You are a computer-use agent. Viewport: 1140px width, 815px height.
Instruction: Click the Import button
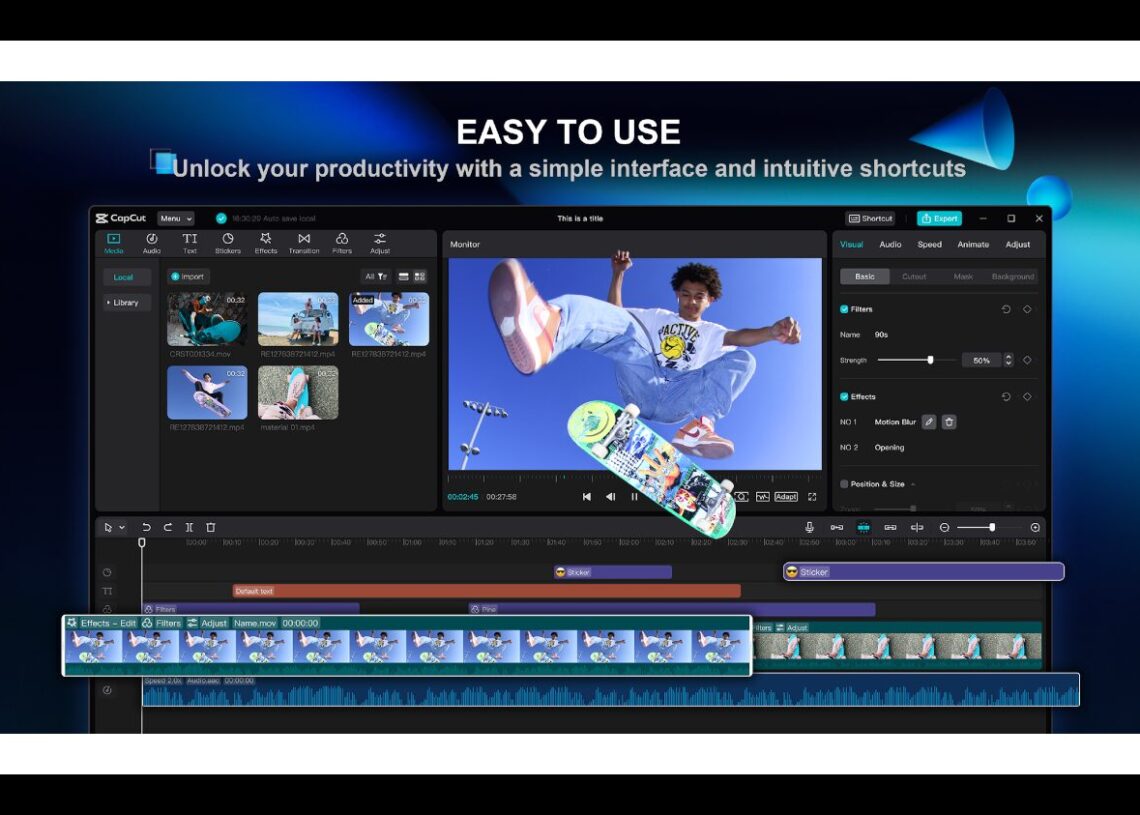(188, 276)
